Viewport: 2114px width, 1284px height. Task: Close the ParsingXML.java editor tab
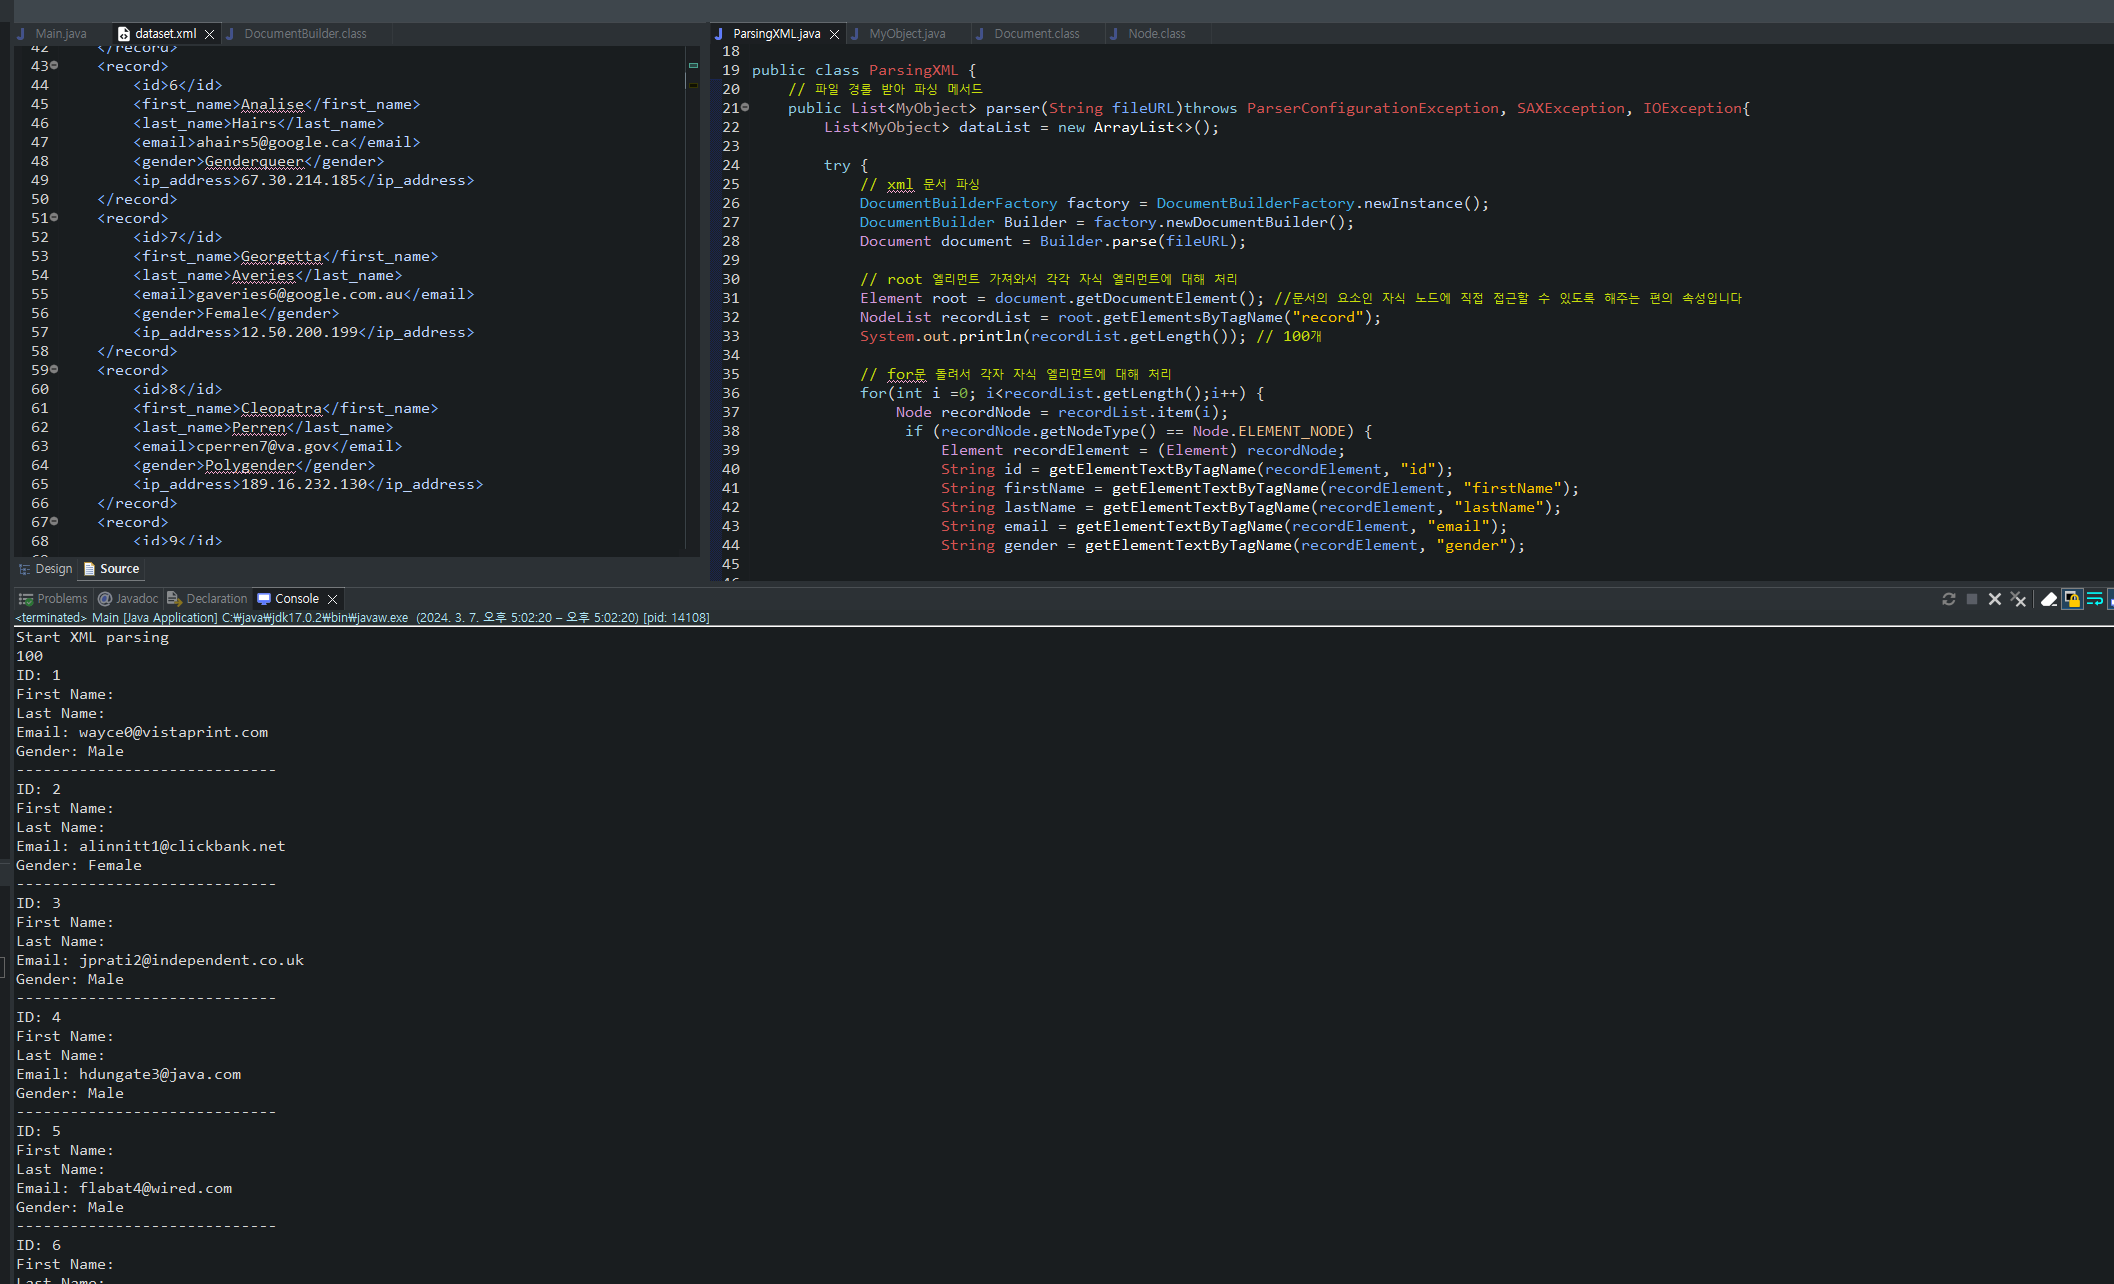pos(834,34)
